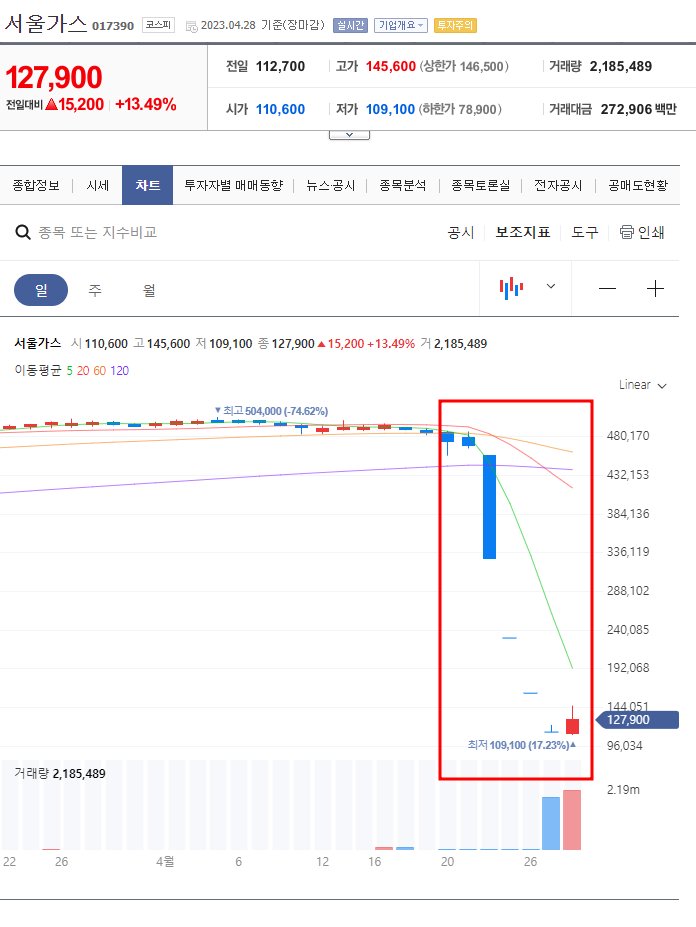Click the 보조지표 button

[x=523, y=232]
